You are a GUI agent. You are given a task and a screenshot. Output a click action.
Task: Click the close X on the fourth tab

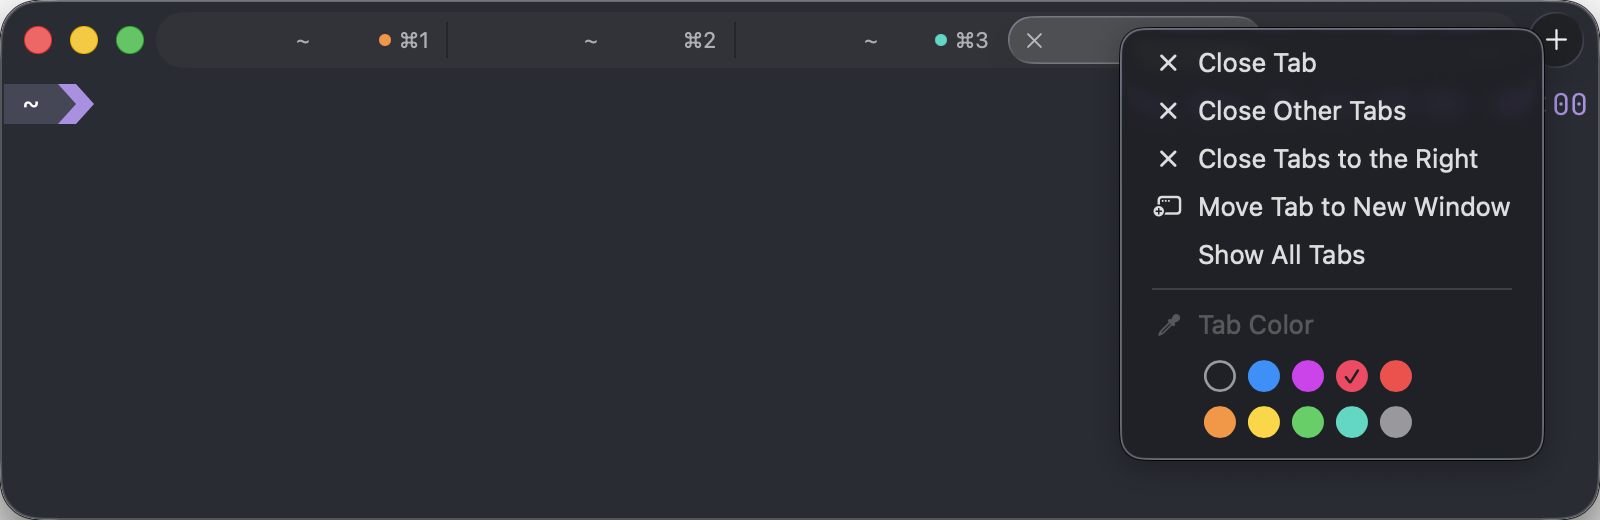pyautogui.click(x=1035, y=41)
